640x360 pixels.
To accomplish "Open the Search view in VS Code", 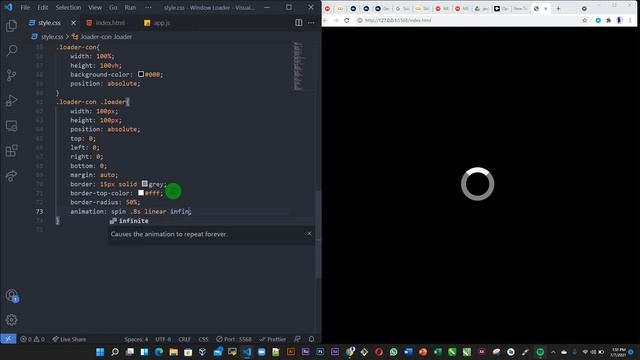I will [11, 51].
